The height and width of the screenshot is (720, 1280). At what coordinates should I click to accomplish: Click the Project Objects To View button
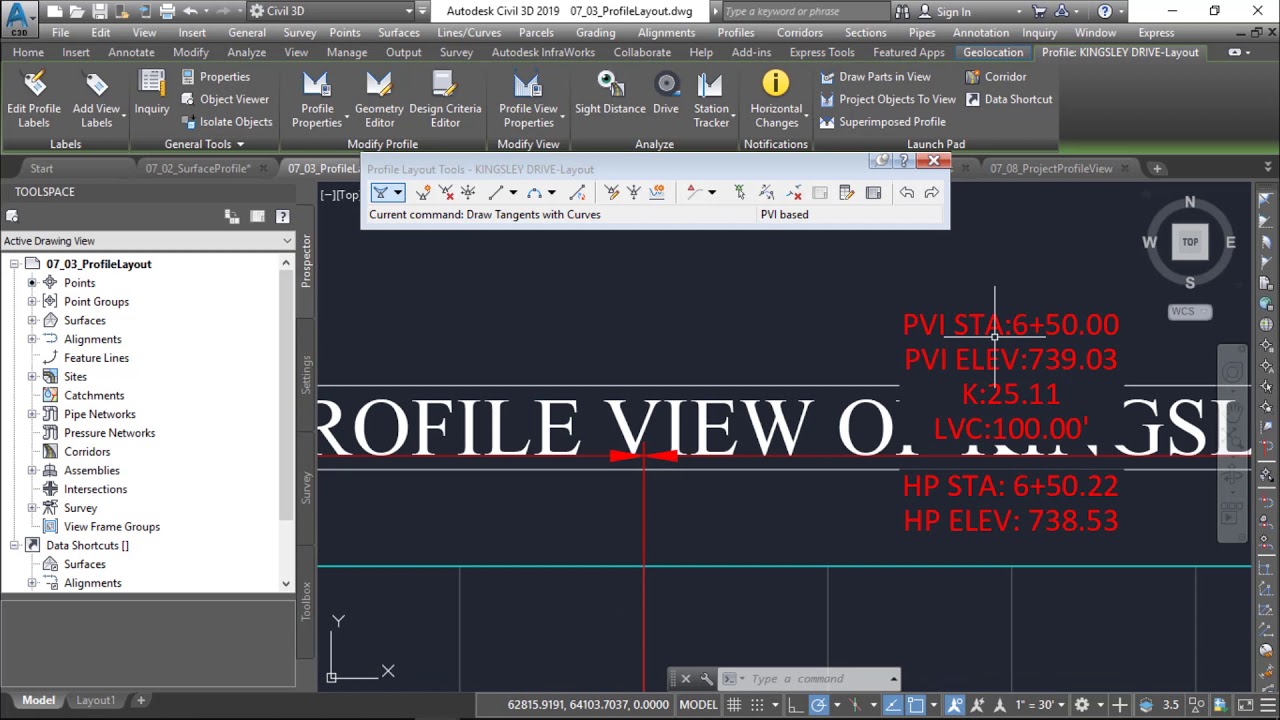(888, 99)
